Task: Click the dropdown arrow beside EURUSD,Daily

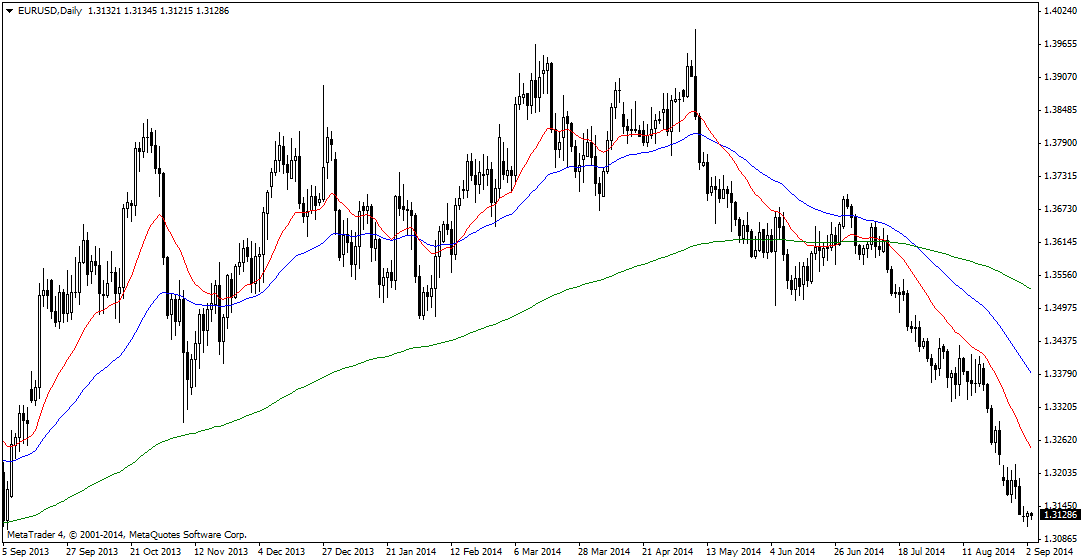Action: pos(9,11)
